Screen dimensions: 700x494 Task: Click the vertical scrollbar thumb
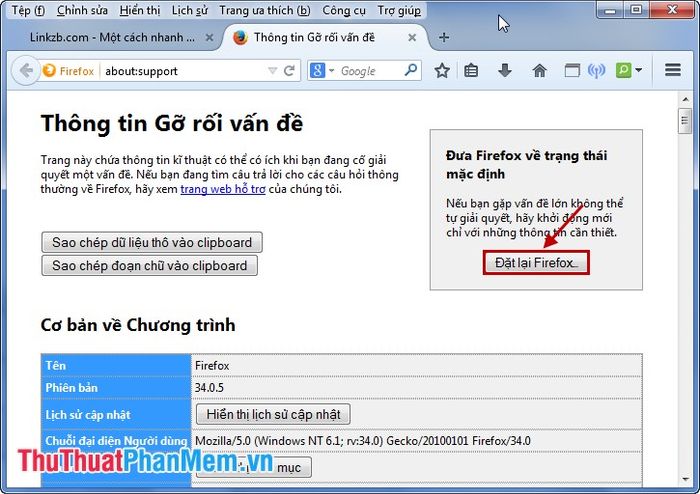pos(685,120)
